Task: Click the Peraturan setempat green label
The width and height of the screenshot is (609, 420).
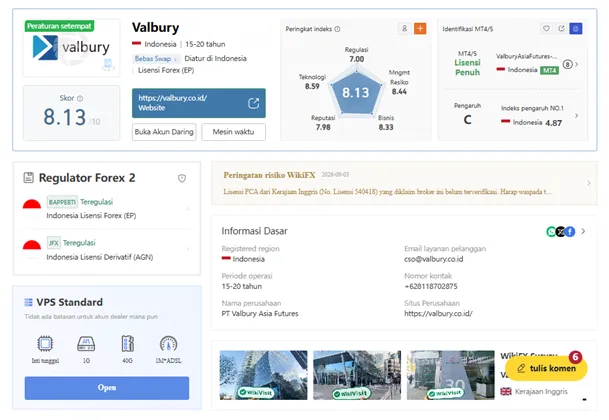Action: (59, 26)
